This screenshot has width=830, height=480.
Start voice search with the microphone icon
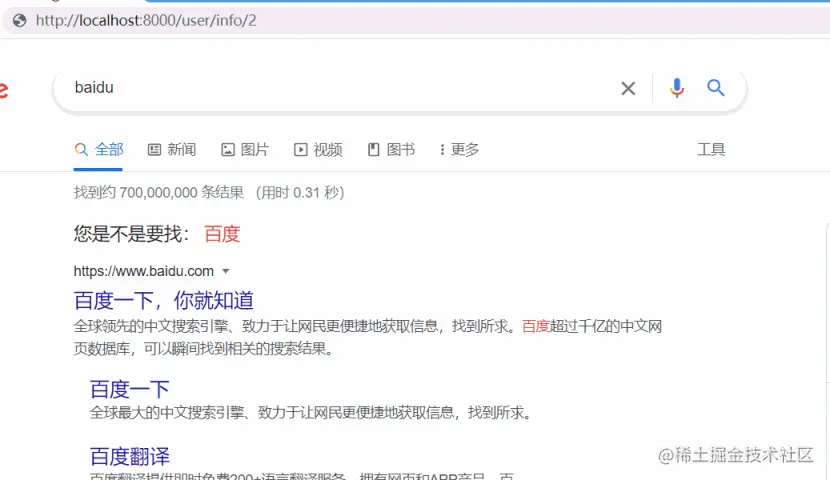pos(676,88)
